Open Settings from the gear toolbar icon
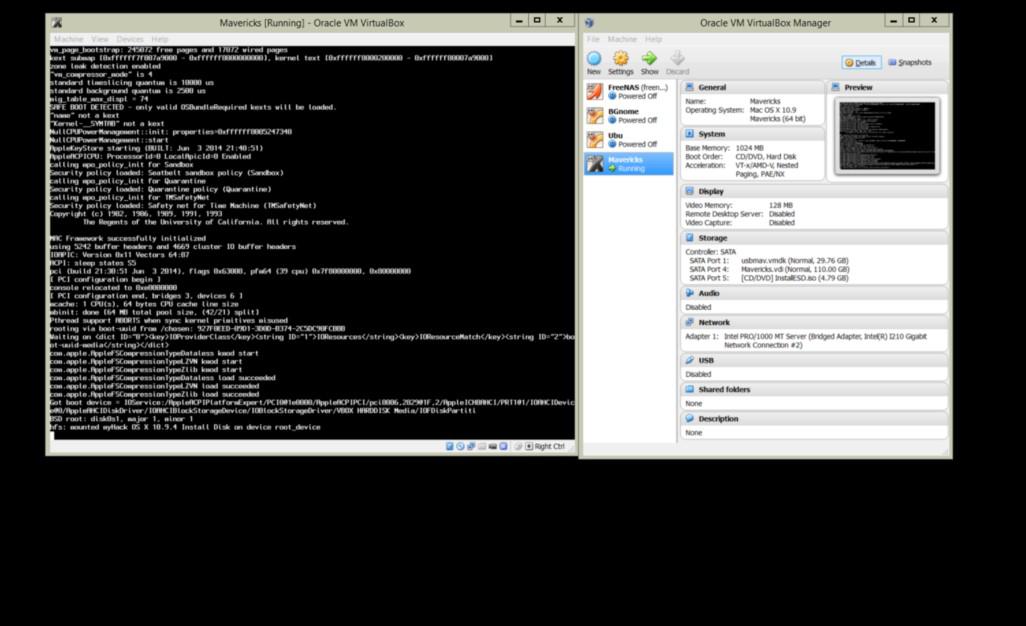The image size is (1026, 626). [x=621, y=61]
